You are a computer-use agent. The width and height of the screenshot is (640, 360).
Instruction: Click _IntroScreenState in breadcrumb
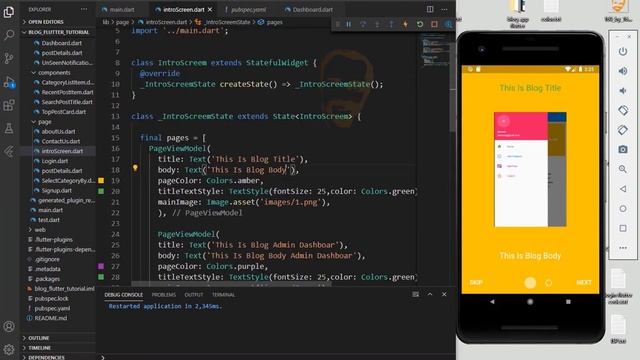pyautogui.click(x=227, y=22)
